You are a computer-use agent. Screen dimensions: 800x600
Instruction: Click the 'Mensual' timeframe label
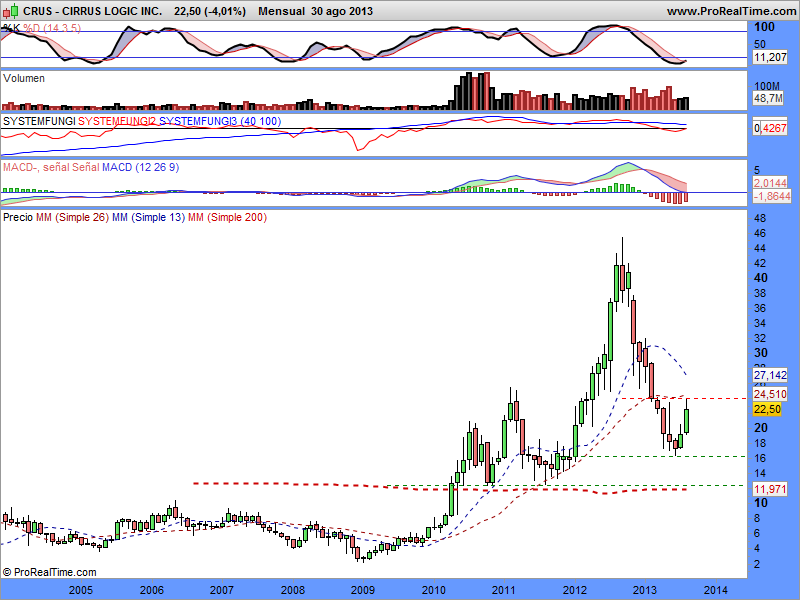[281, 11]
